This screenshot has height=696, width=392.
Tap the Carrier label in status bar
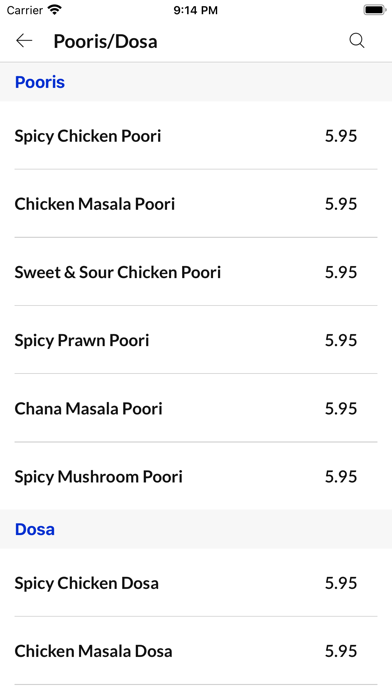(x=25, y=10)
